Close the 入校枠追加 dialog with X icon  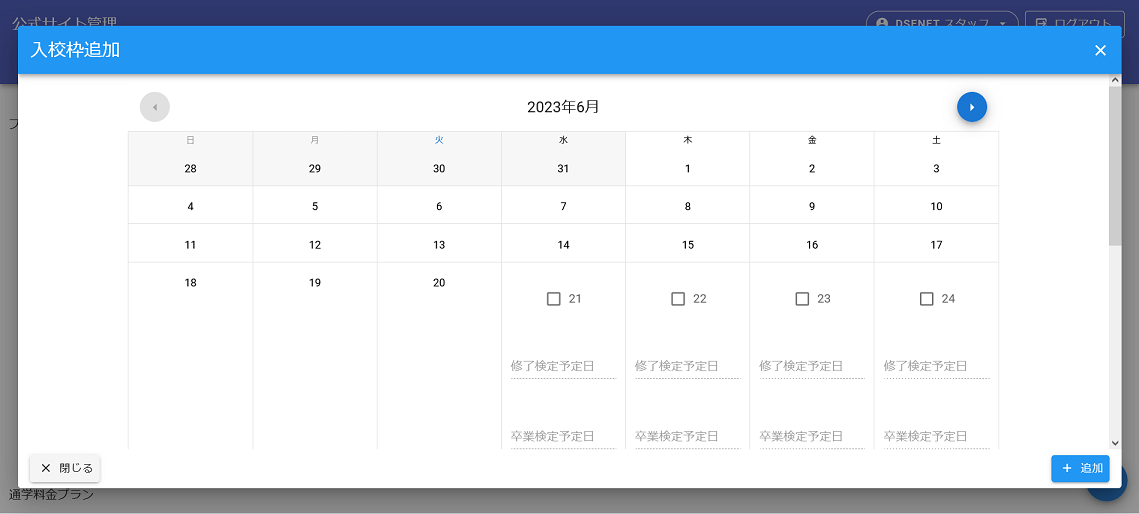coord(1100,50)
